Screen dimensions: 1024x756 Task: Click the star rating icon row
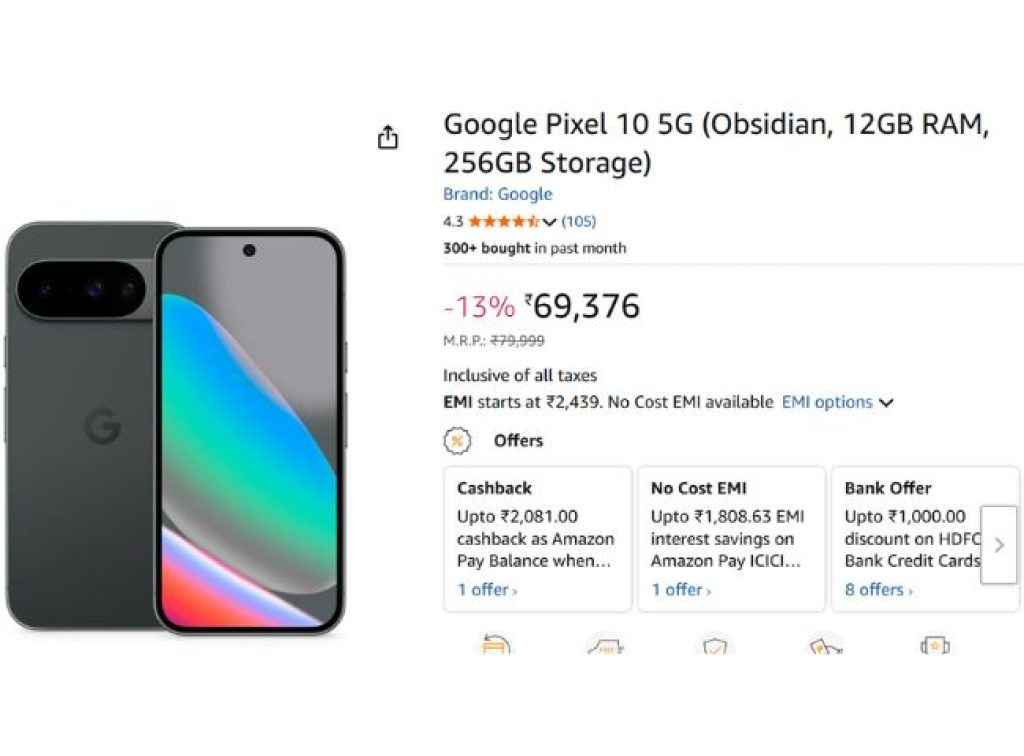pos(503,222)
